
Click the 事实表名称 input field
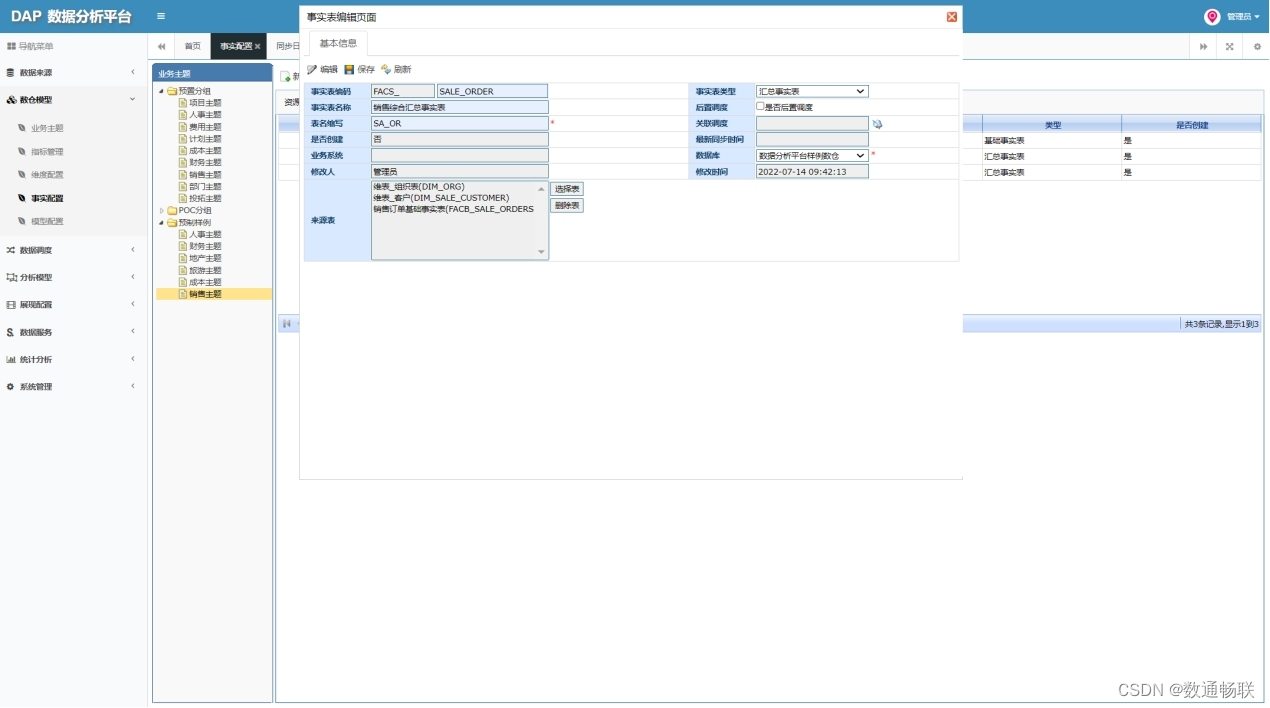click(x=460, y=107)
